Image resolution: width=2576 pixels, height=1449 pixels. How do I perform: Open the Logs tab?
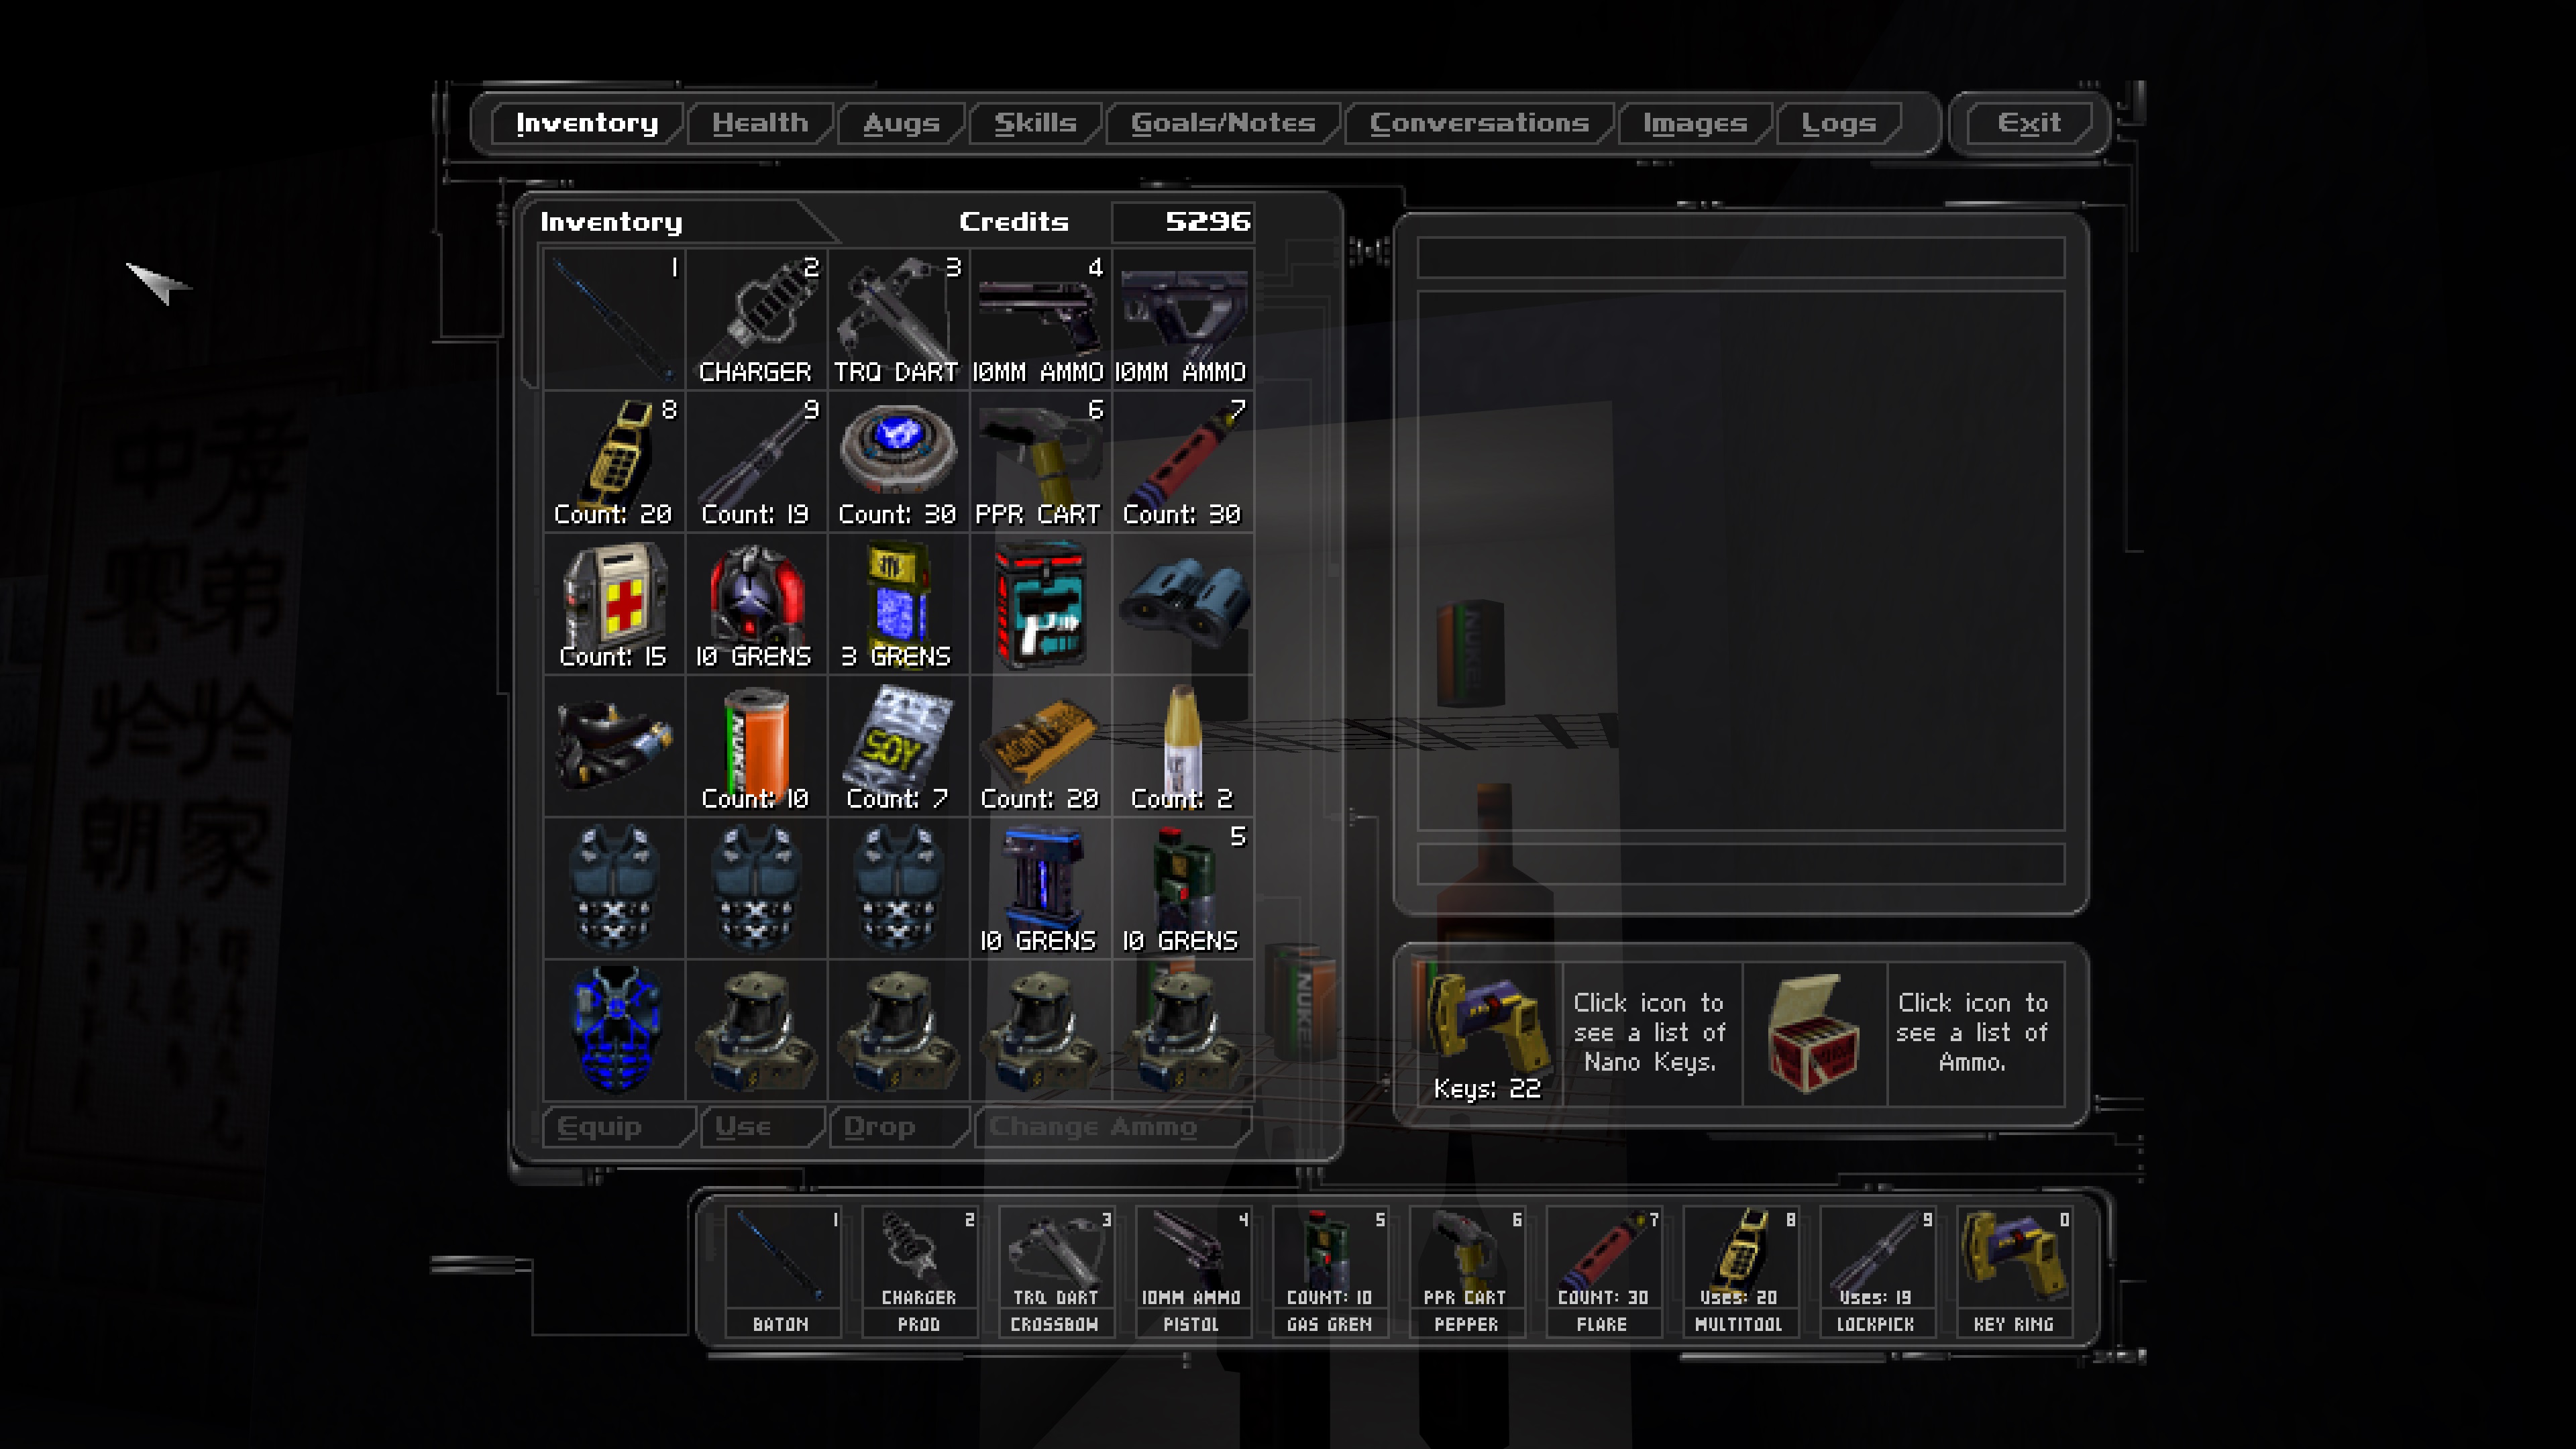pyautogui.click(x=1838, y=123)
